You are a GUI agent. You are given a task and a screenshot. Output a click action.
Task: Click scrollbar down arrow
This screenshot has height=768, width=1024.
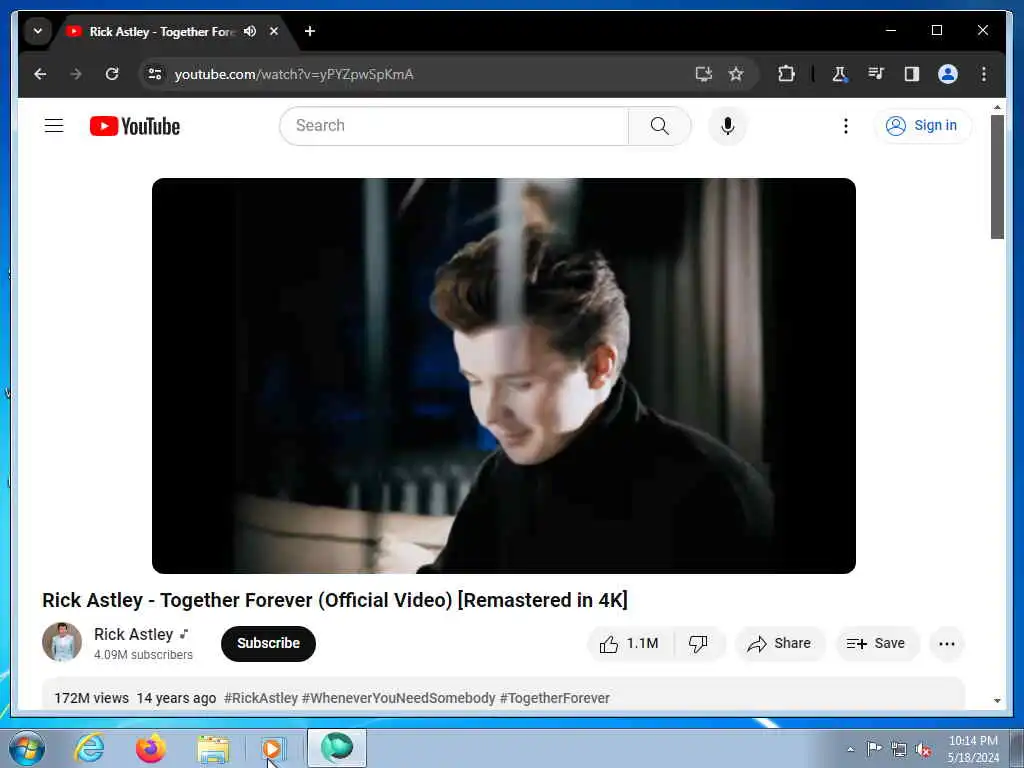tap(997, 701)
